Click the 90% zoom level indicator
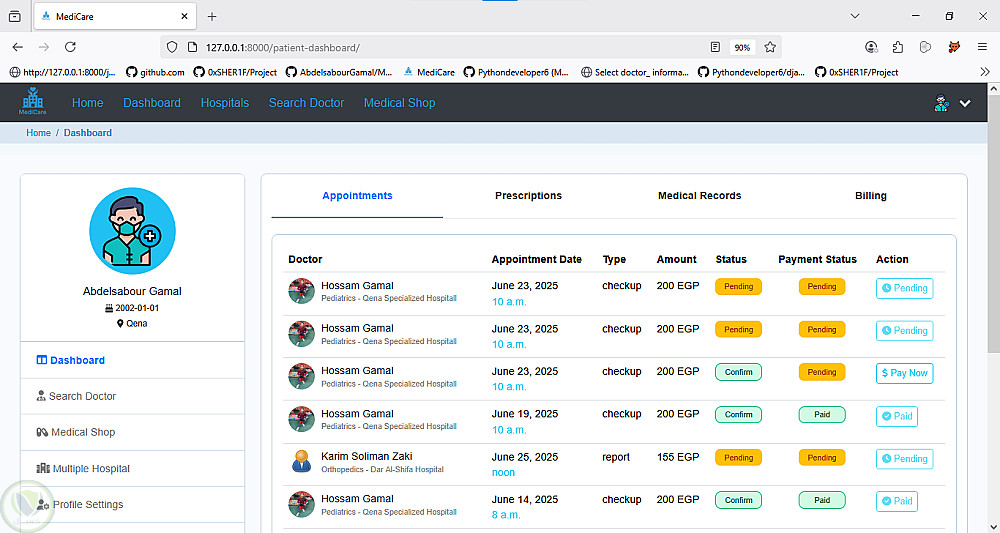 742,48
